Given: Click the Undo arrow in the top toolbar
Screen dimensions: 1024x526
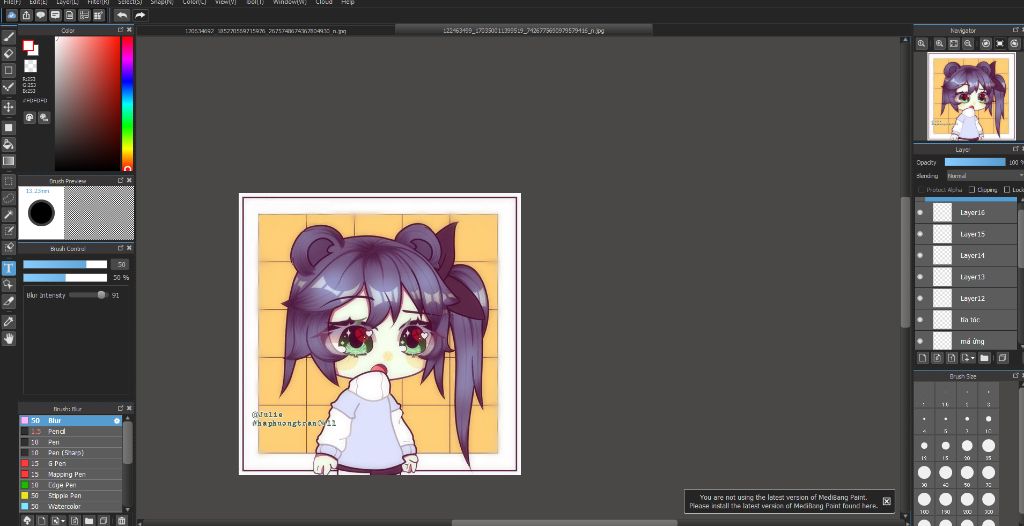Looking at the screenshot, I should tap(122, 15).
